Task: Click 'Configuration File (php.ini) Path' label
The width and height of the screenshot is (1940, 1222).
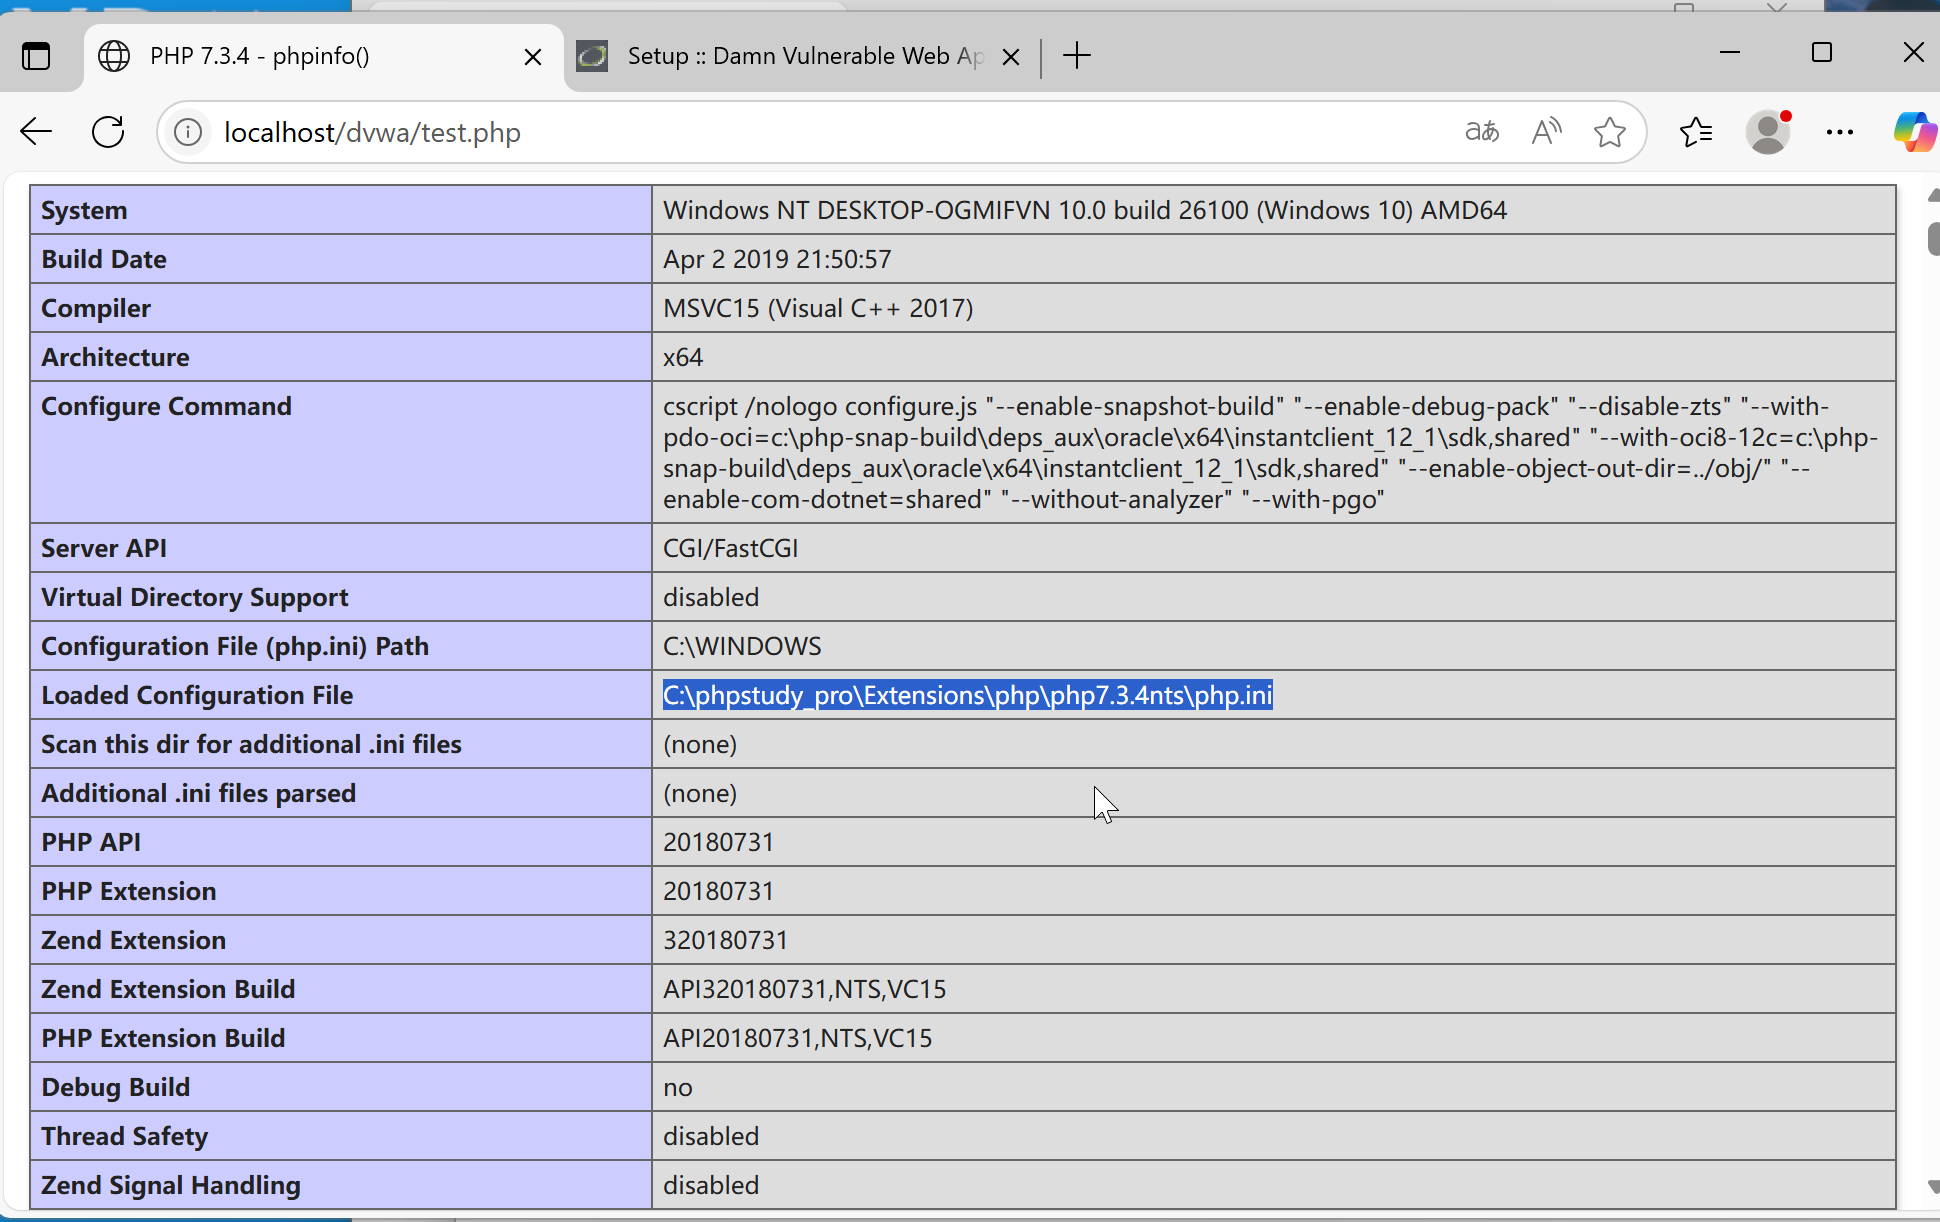Action: [235, 646]
